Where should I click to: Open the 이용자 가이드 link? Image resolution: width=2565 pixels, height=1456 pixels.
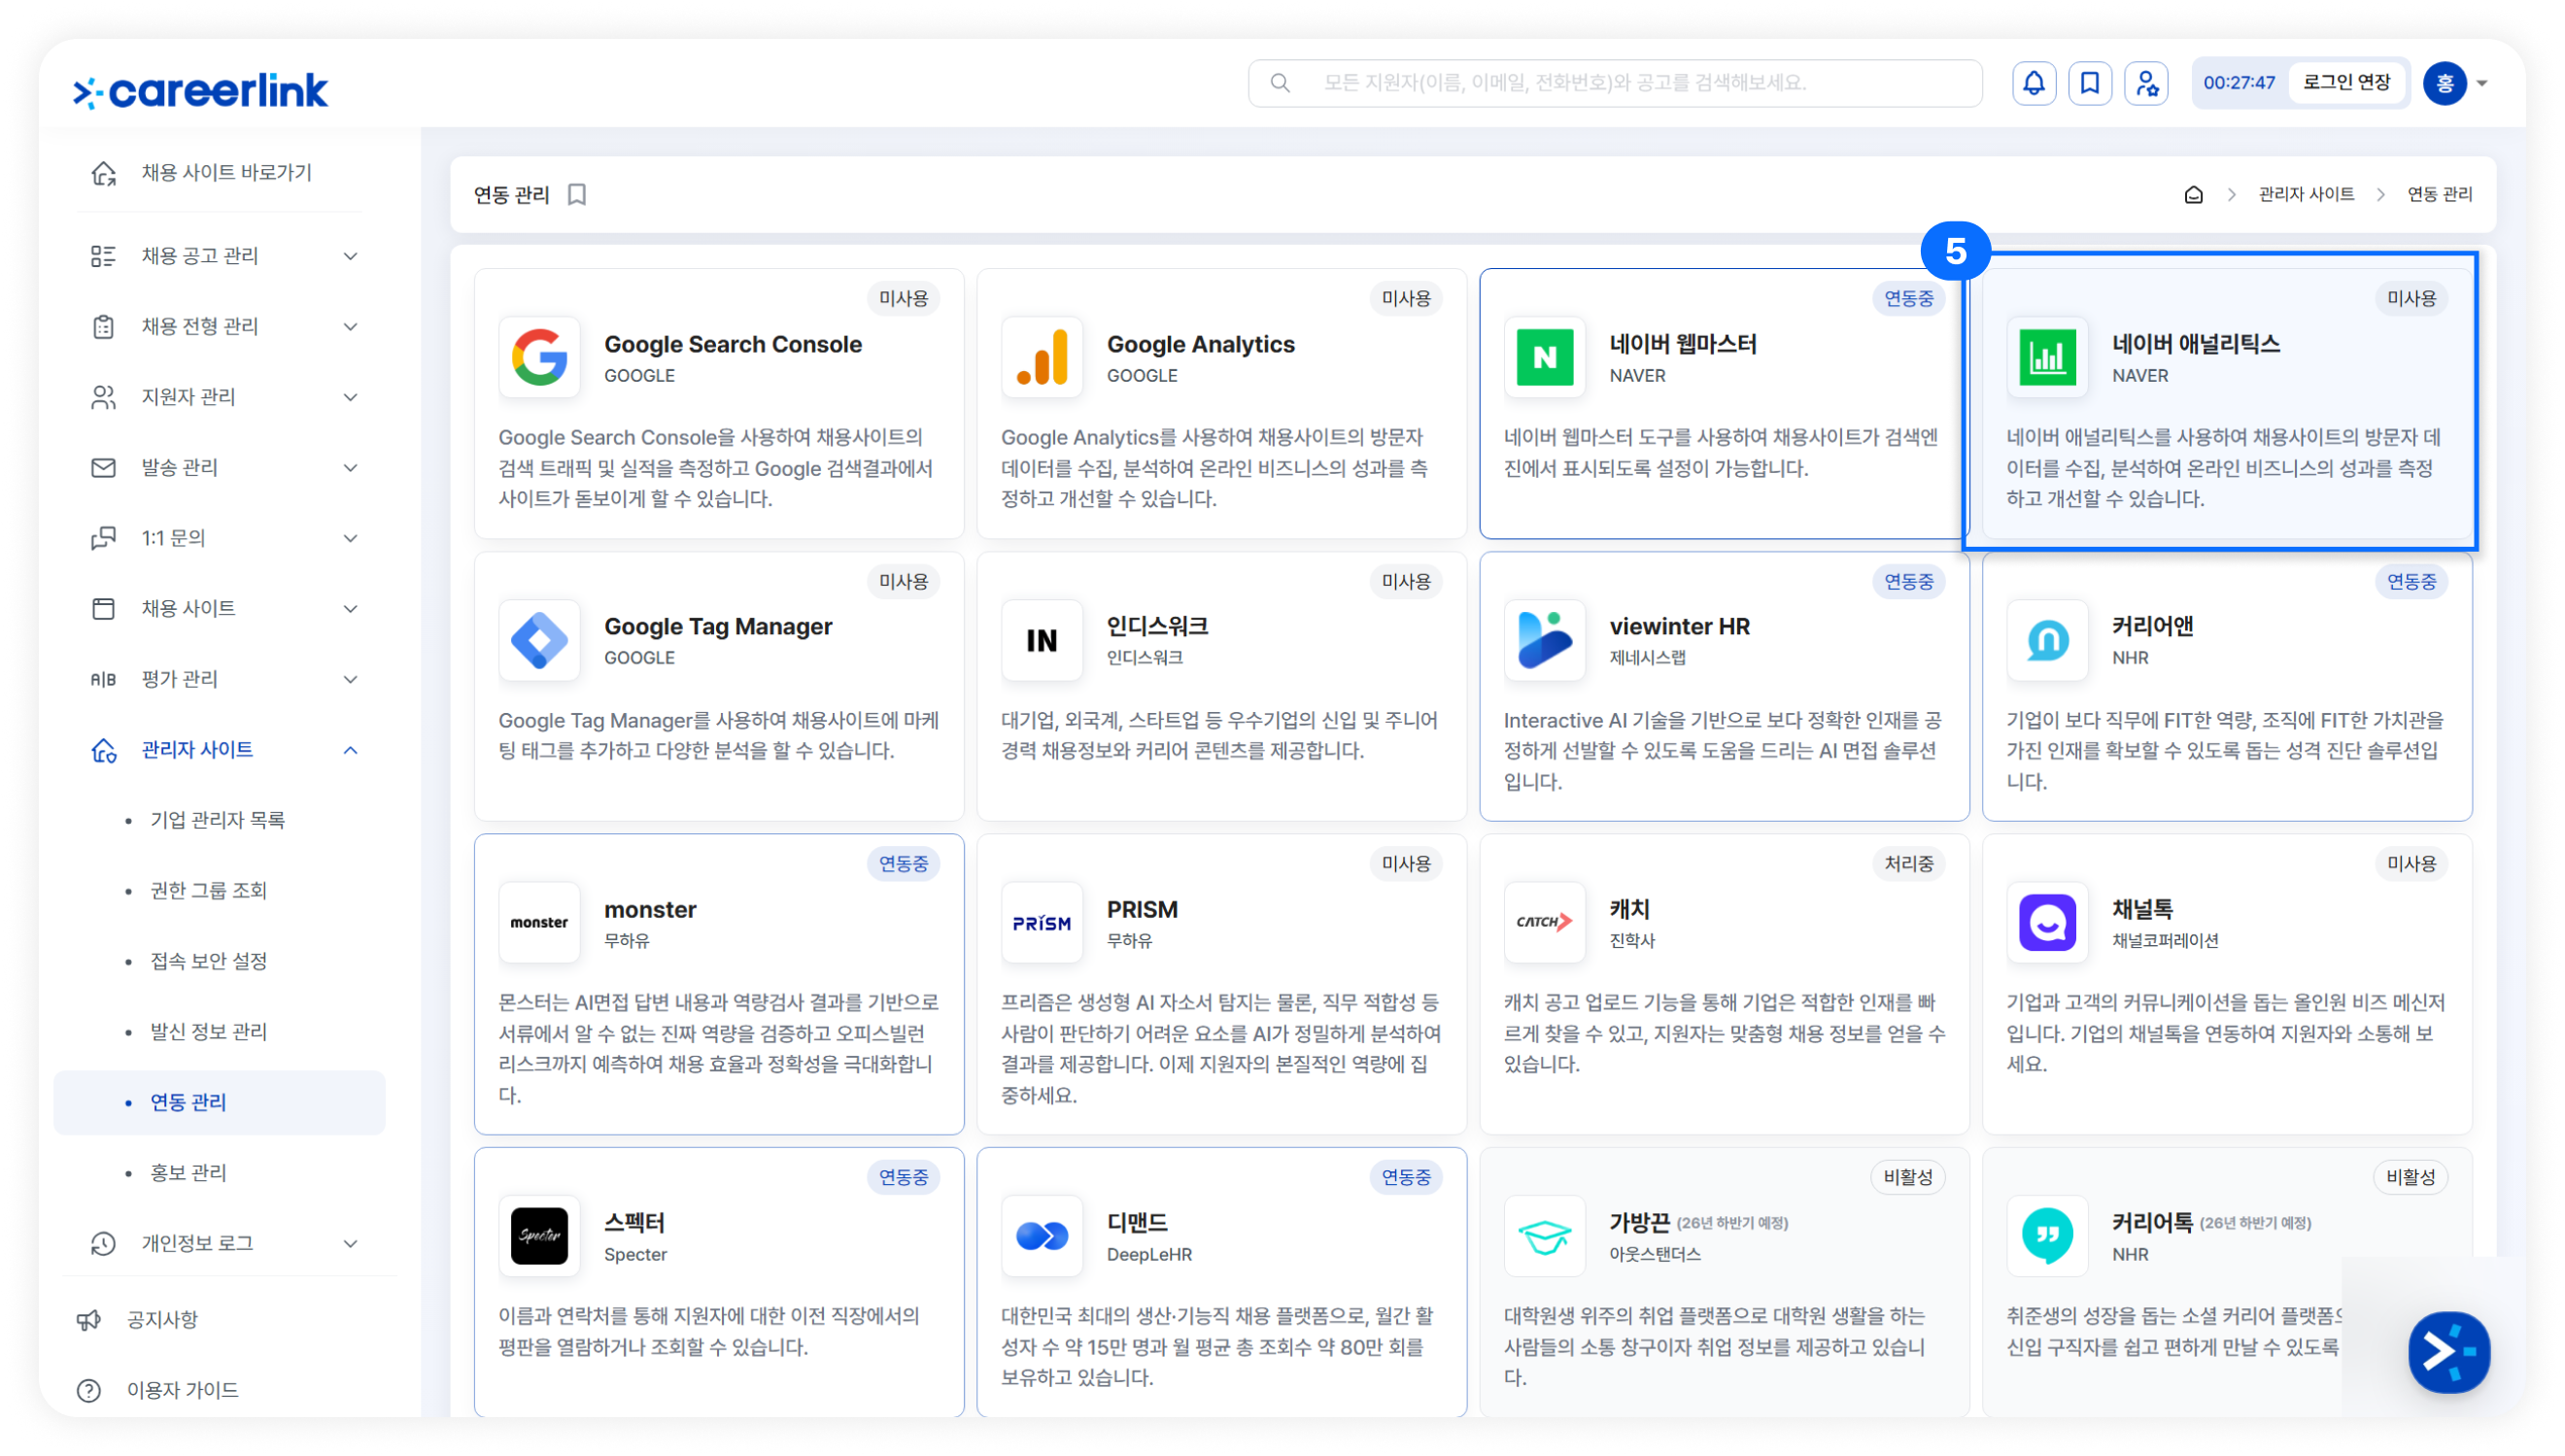182,1390
